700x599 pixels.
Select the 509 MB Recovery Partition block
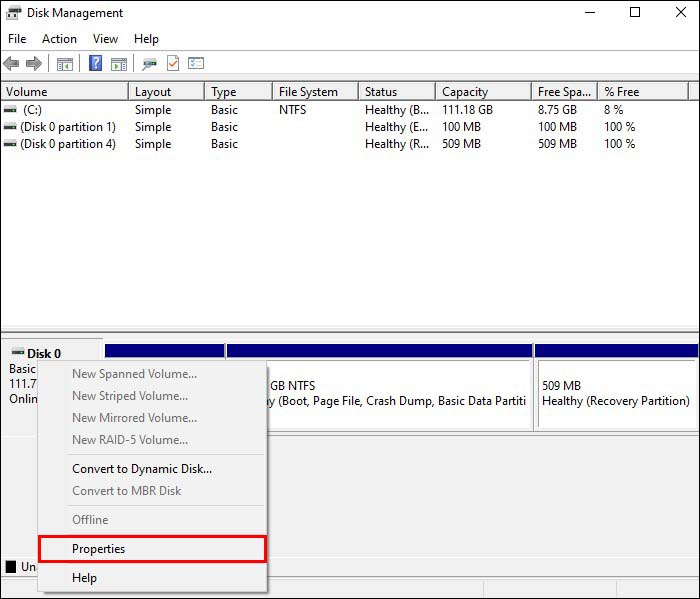pyautogui.click(x=615, y=393)
